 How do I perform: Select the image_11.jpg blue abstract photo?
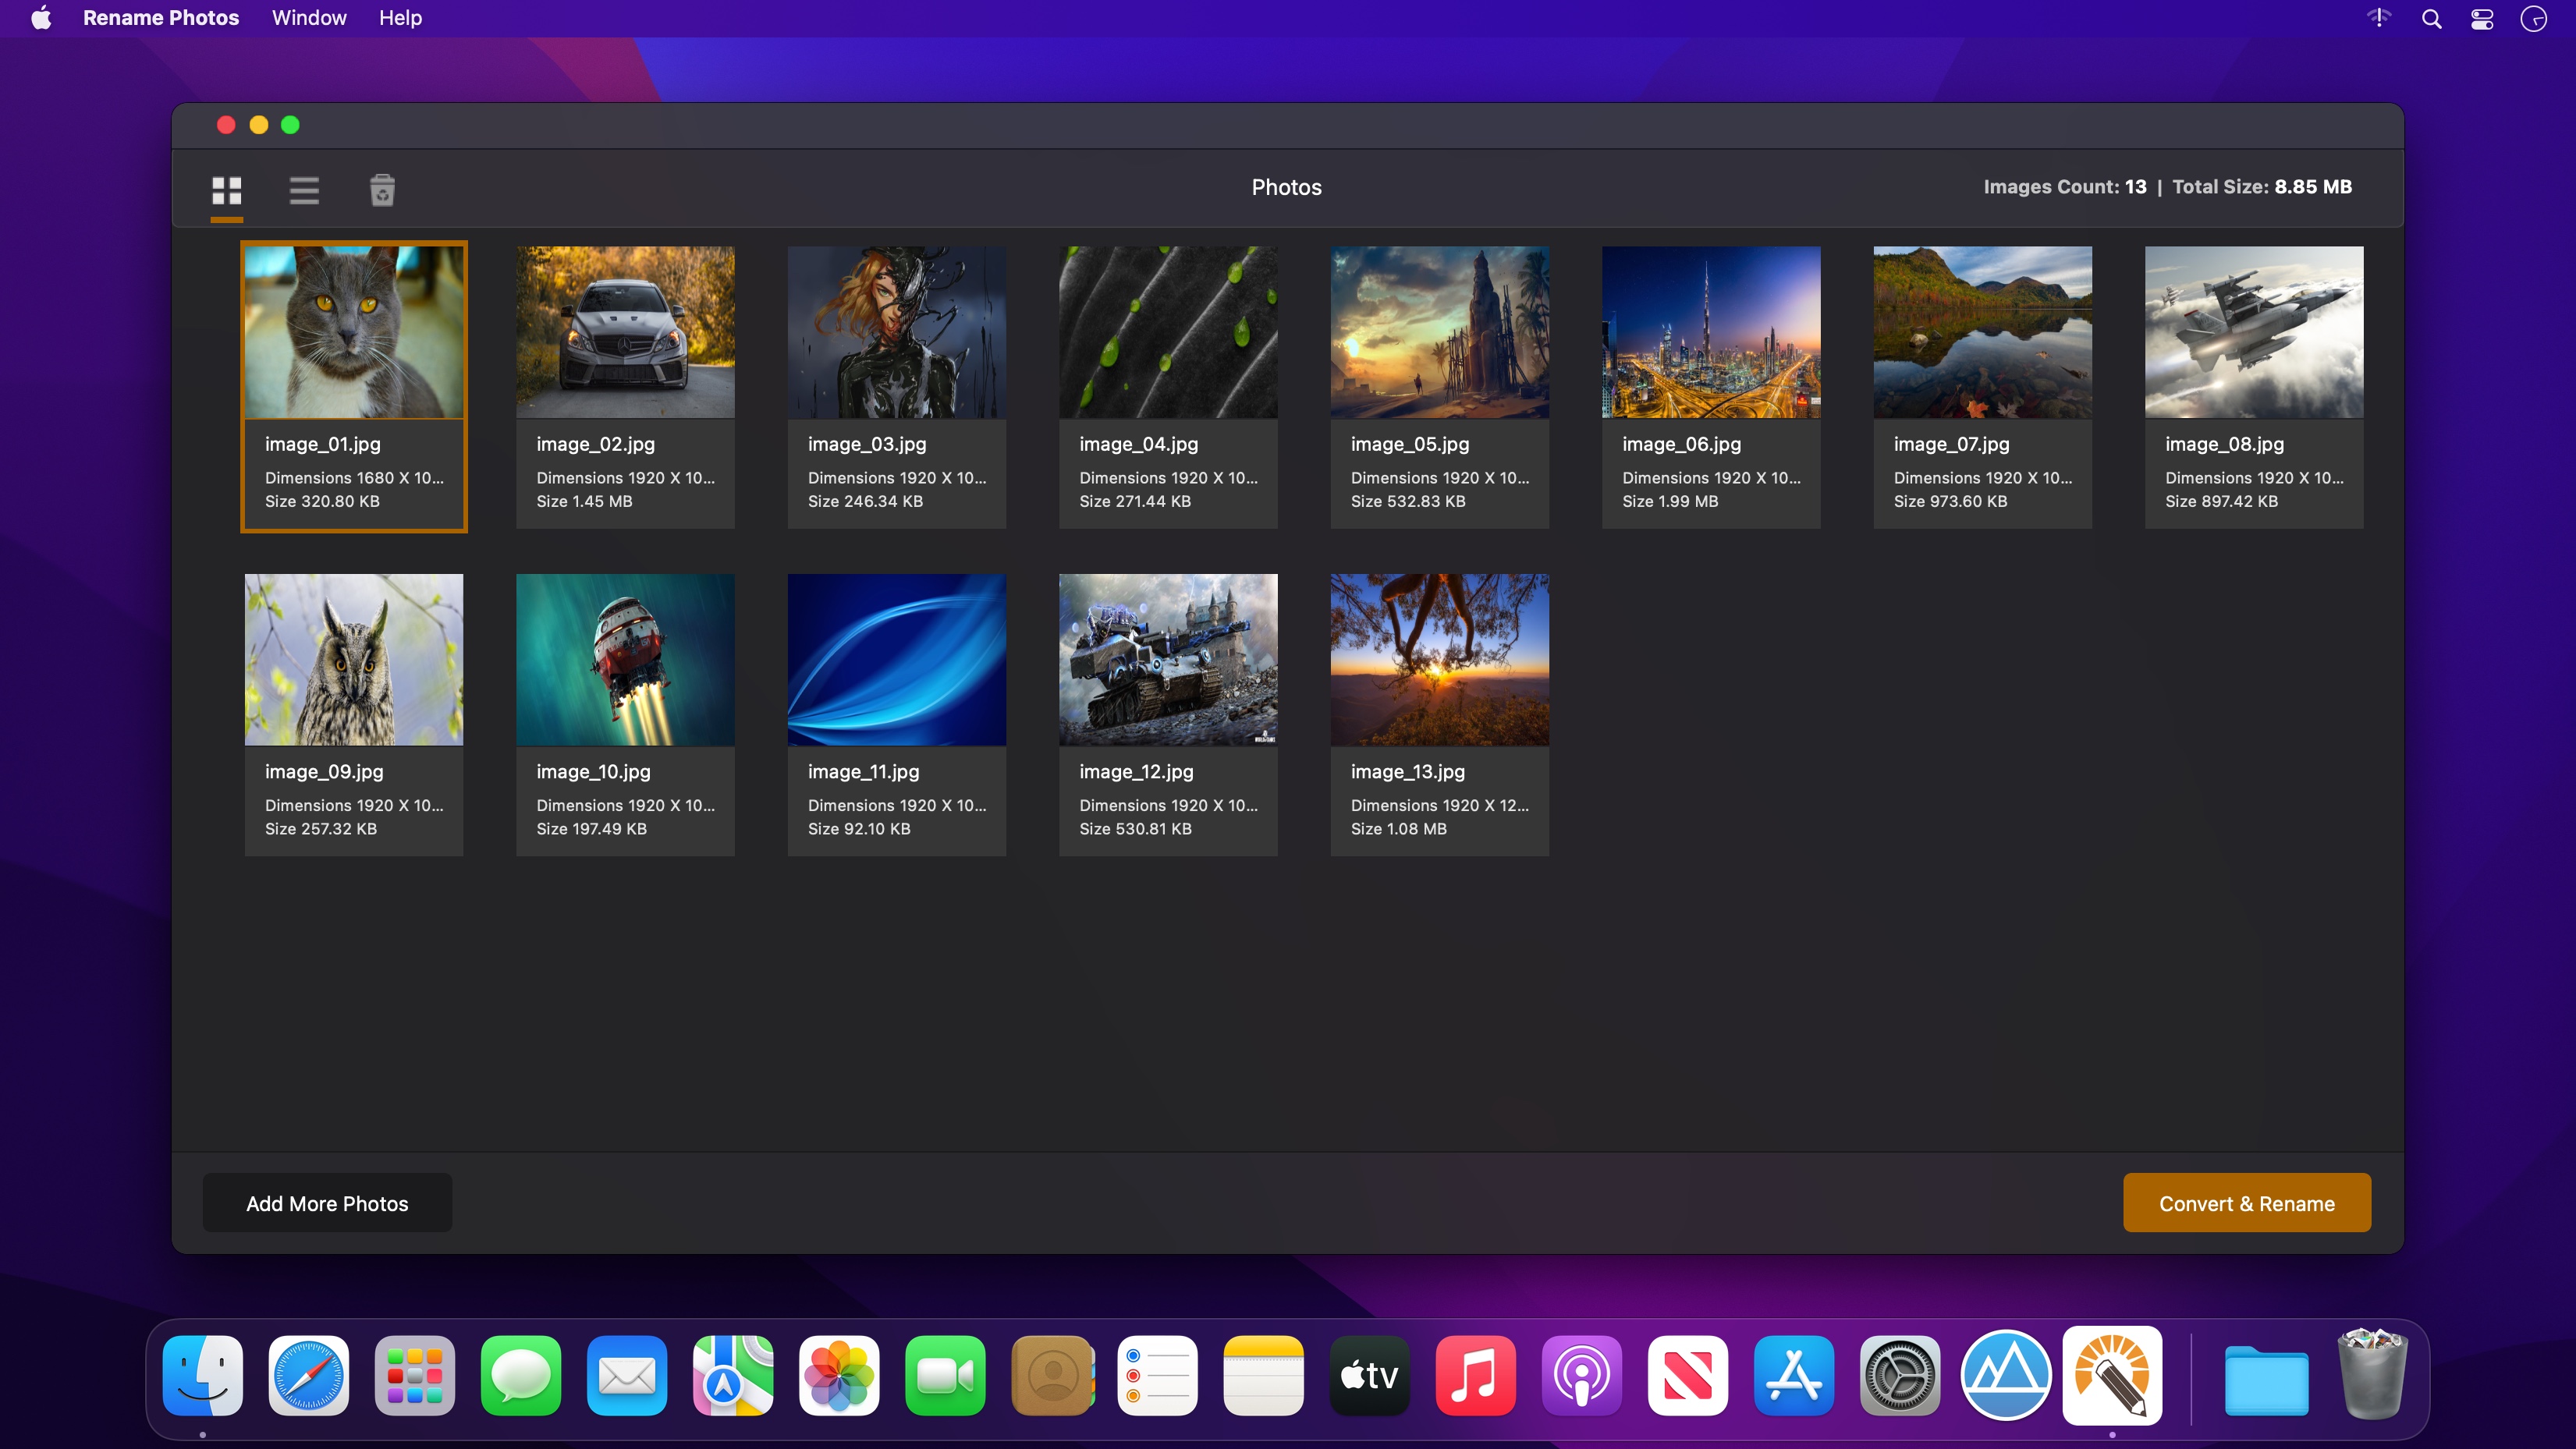click(x=896, y=660)
